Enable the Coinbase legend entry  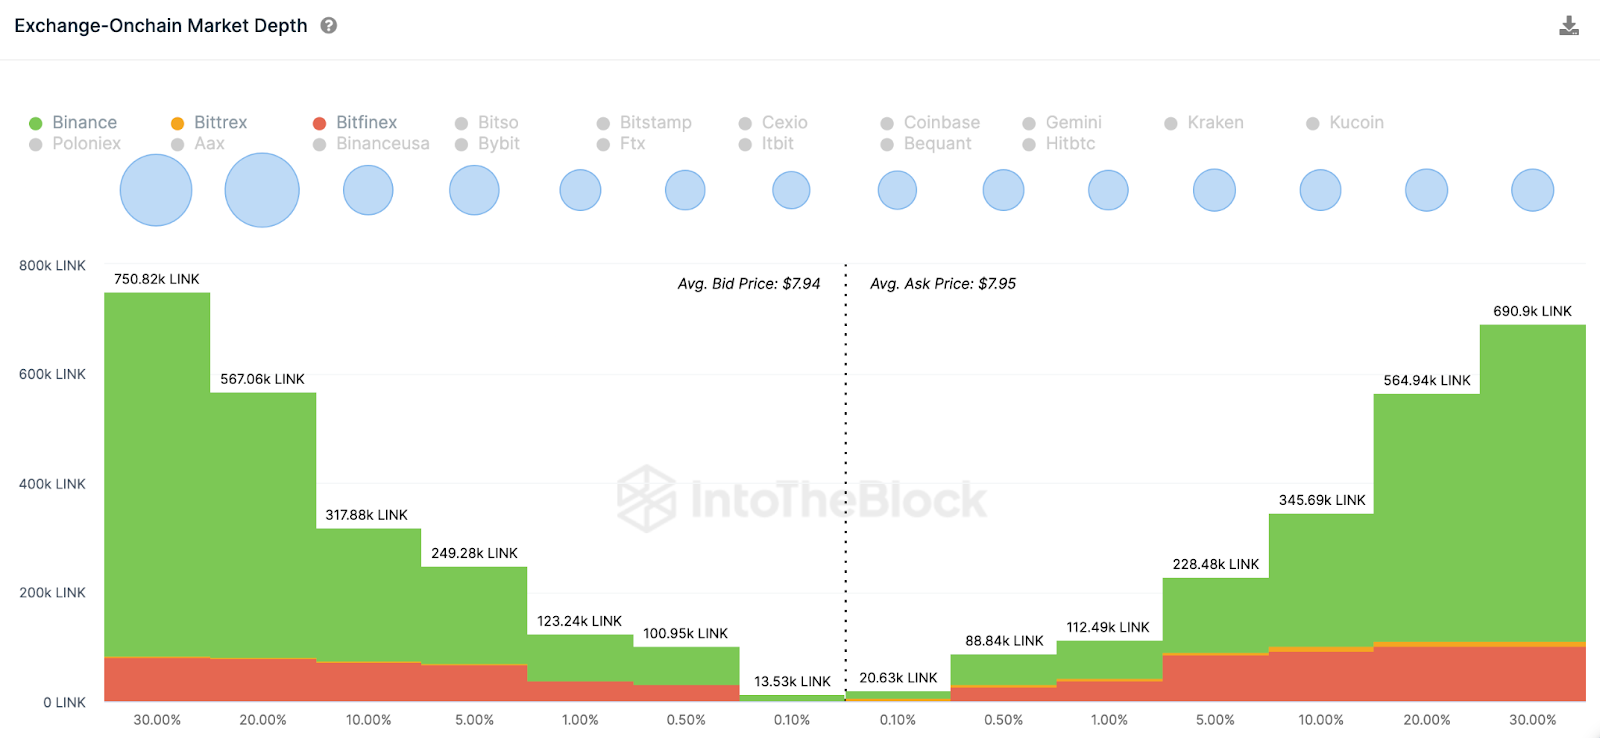point(931,123)
